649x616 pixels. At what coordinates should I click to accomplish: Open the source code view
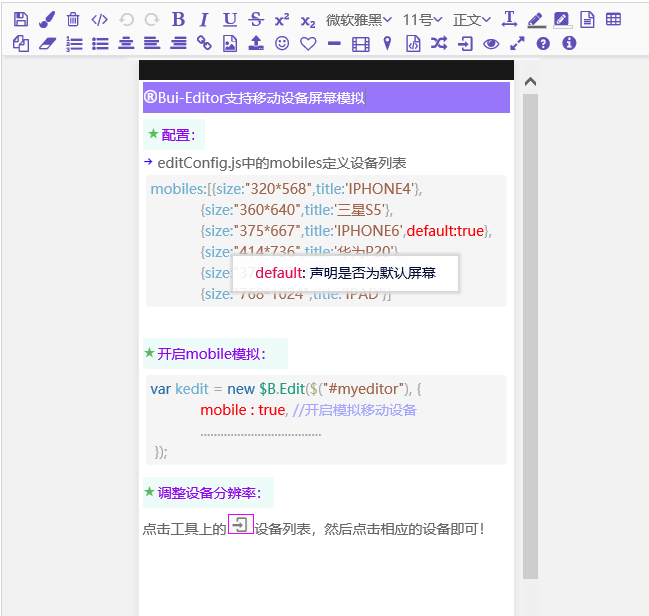coord(99,19)
